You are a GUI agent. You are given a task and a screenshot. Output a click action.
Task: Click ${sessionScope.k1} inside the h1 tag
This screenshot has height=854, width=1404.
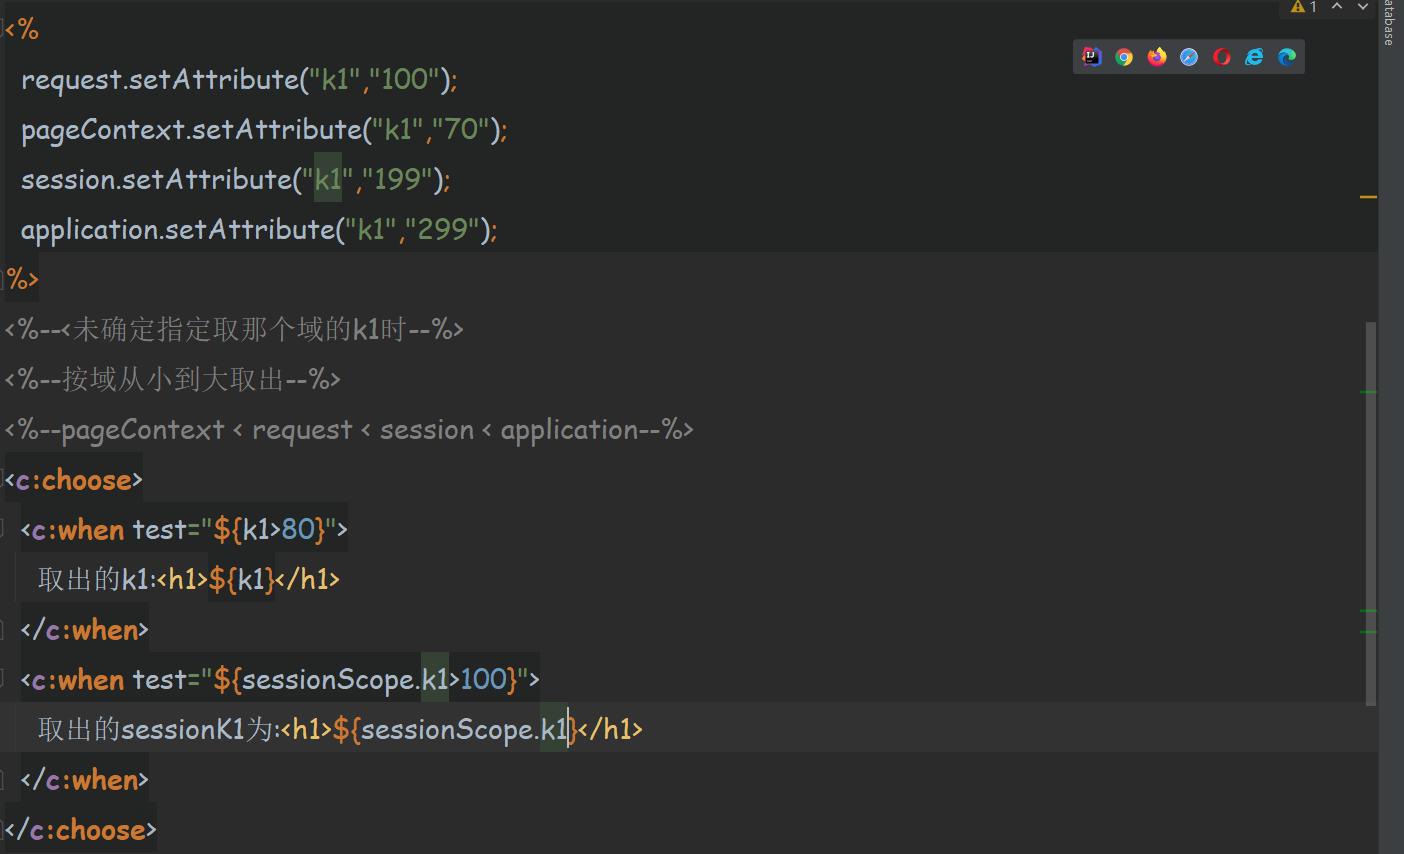[x=455, y=729]
